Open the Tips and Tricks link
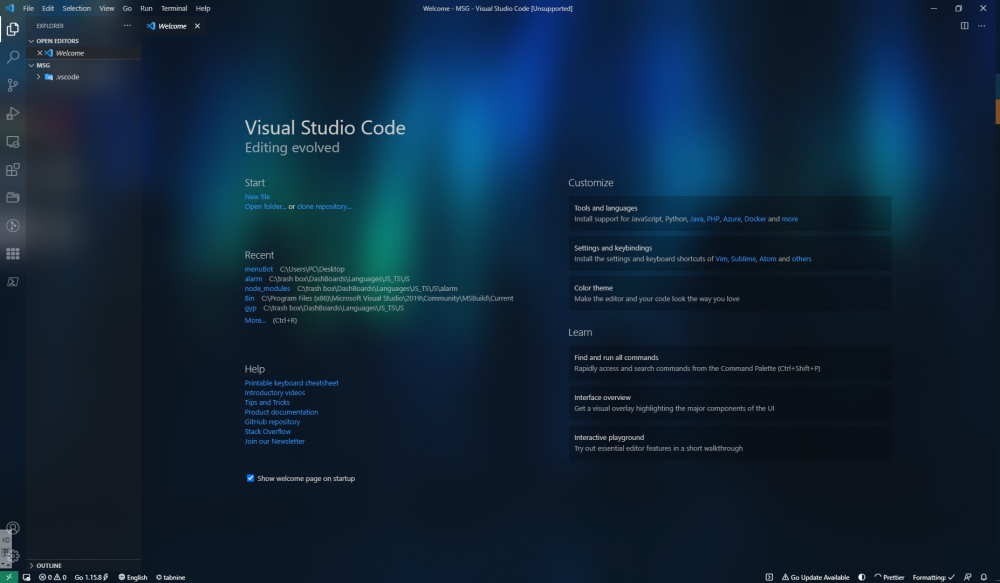 pos(267,402)
